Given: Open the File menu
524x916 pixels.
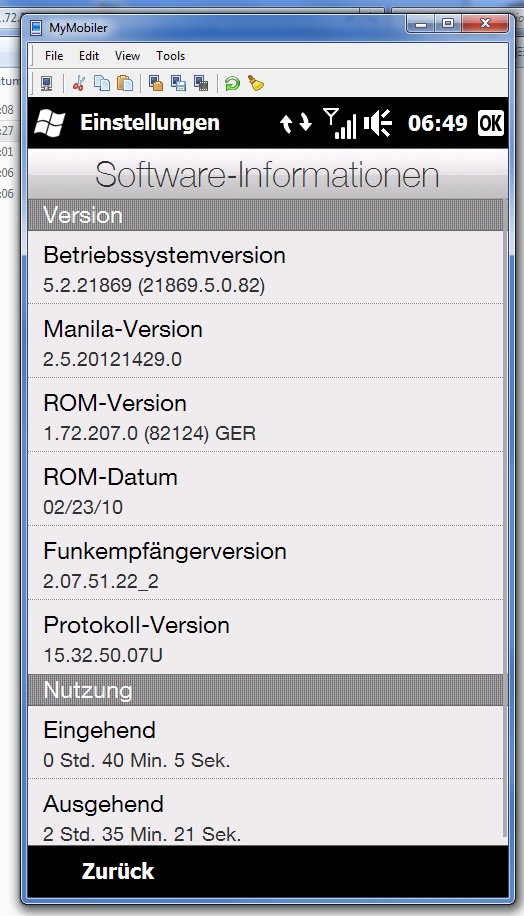Looking at the screenshot, I should tap(54, 55).
